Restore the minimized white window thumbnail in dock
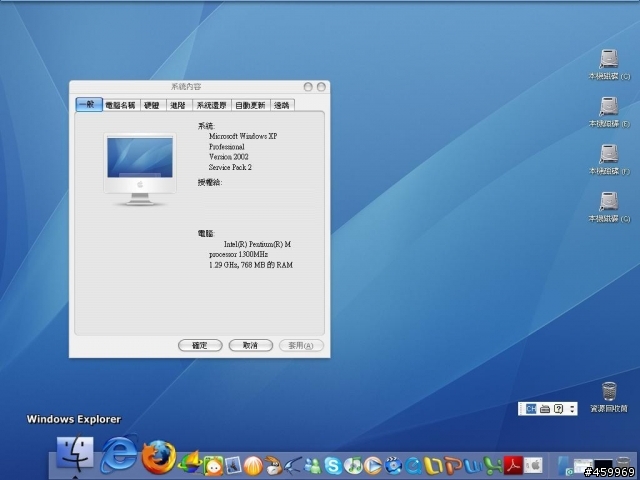Viewport: 640px width, 480px height. tap(583, 467)
